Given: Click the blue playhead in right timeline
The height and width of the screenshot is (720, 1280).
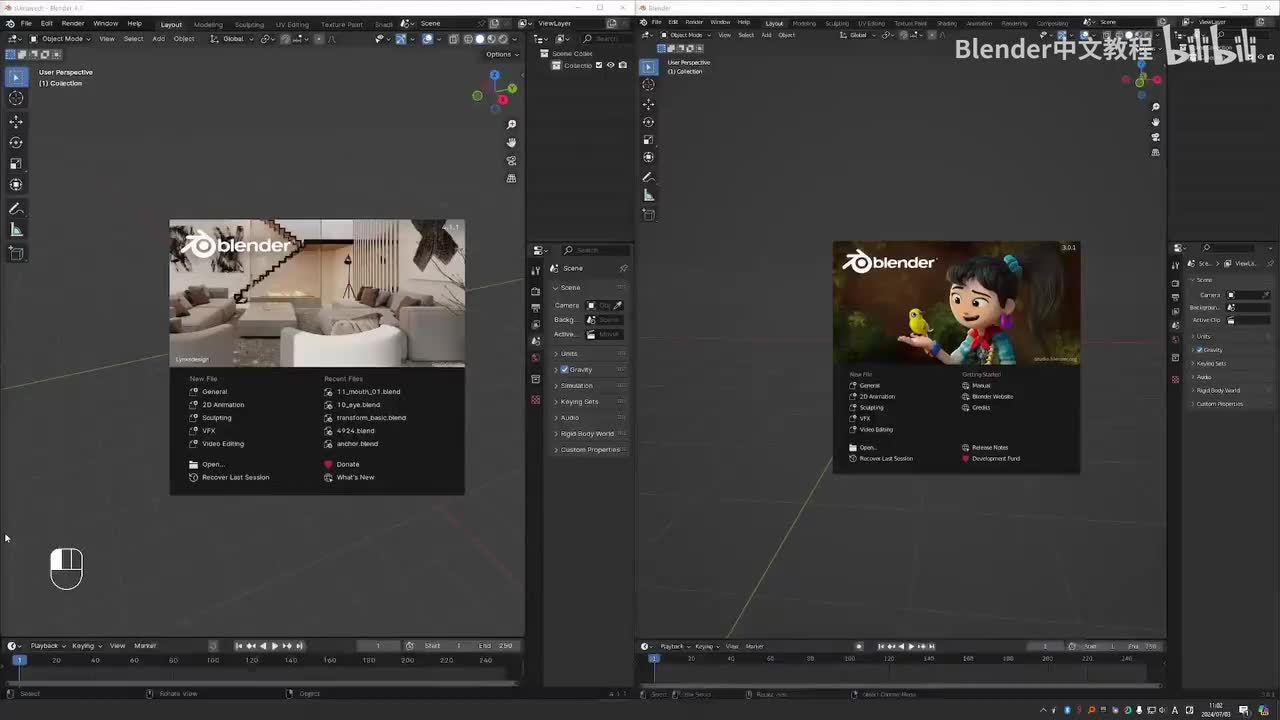Looking at the screenshot, I should pyautogui.click(x=653, y=658).
